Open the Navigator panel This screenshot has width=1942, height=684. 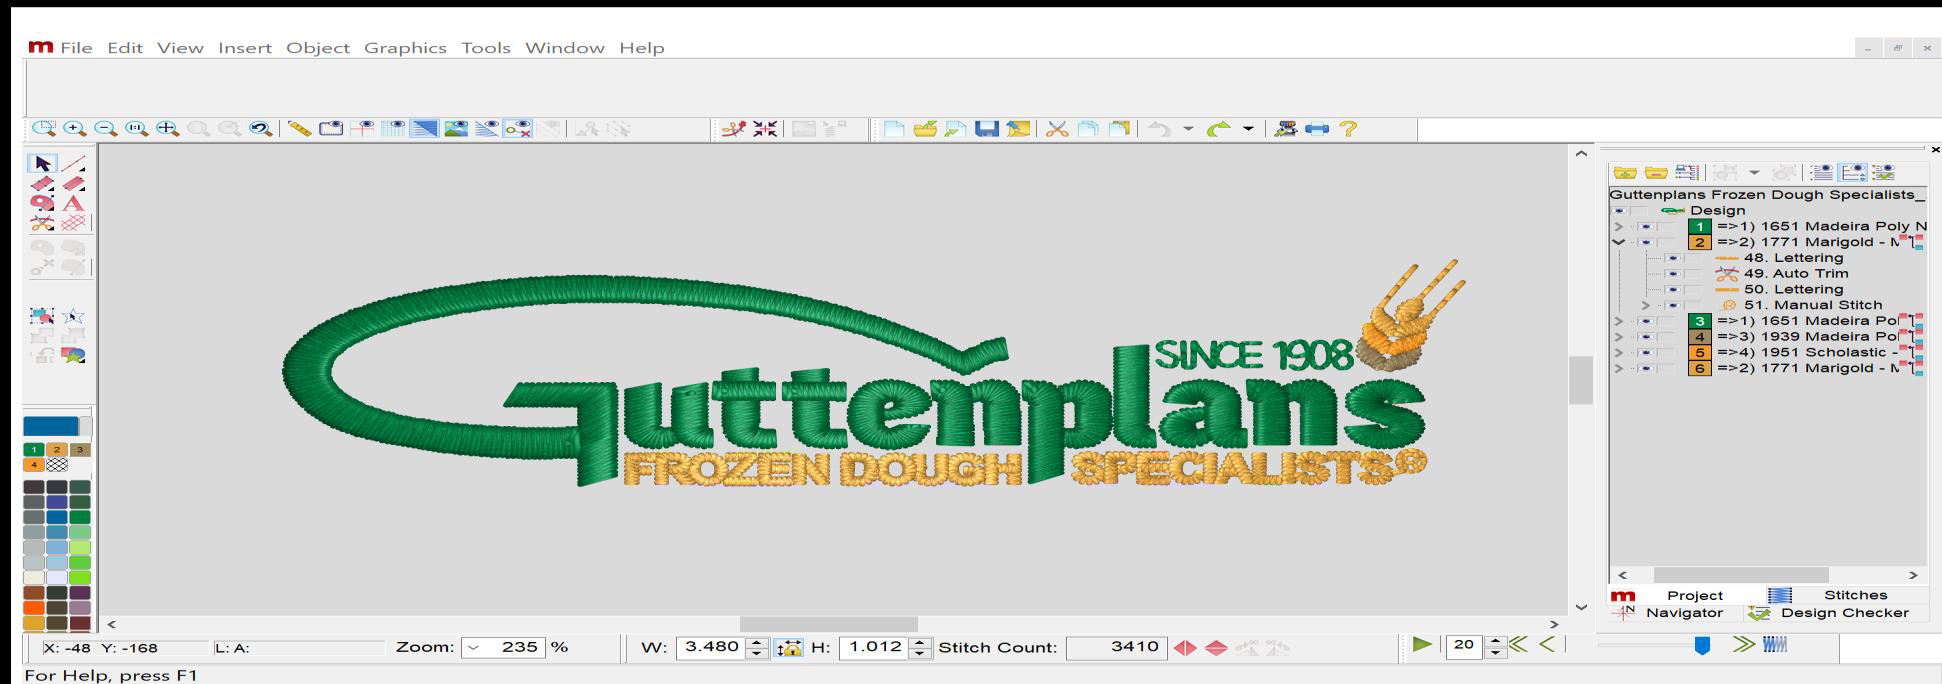click(1684, 613)
